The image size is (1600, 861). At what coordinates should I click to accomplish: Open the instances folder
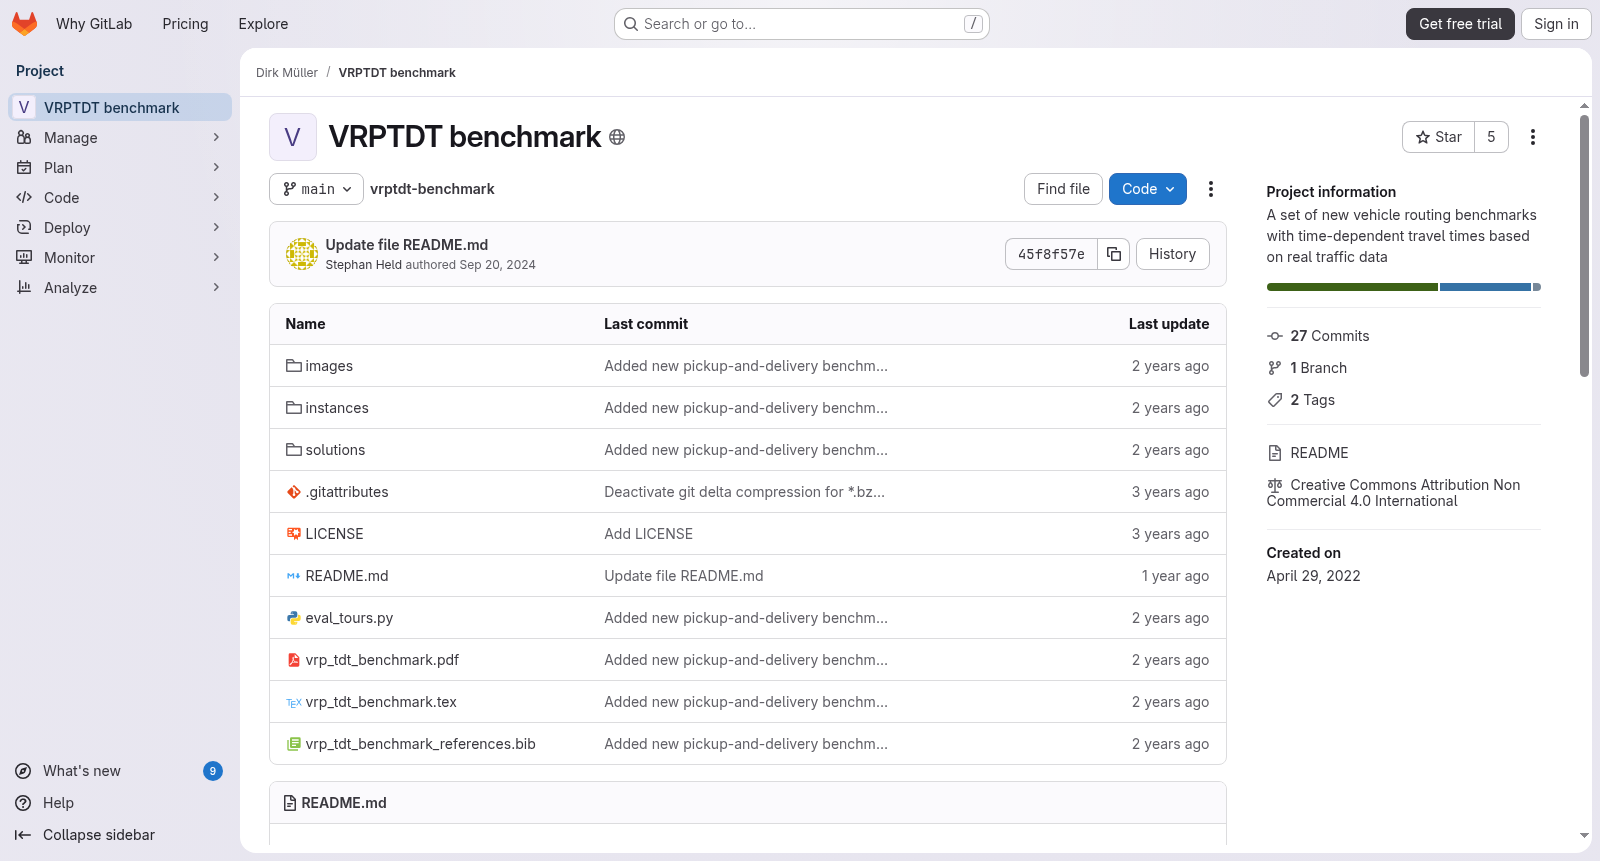click(x=337, y=408)
